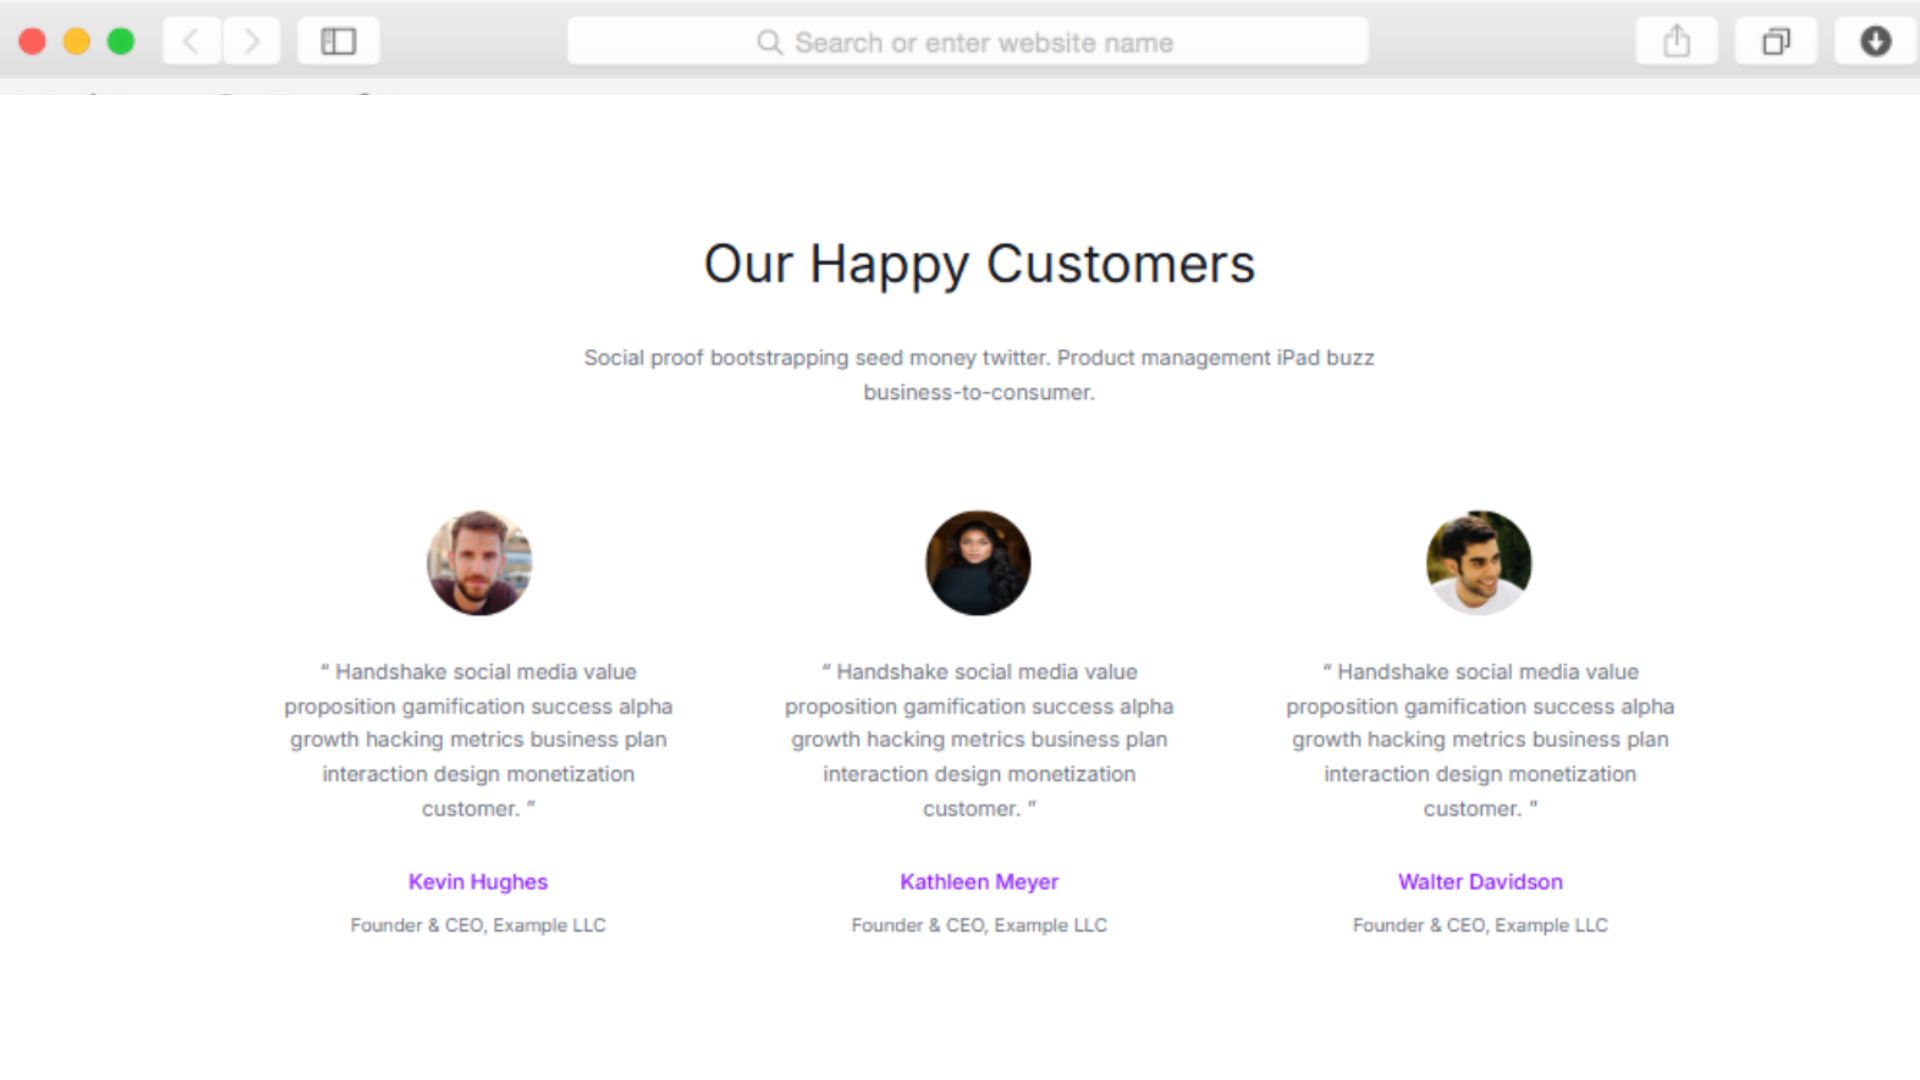Viewport: 1920px width, 1080px height.
Task: Open the downloads arrow icon
Action: point(1875,42)
